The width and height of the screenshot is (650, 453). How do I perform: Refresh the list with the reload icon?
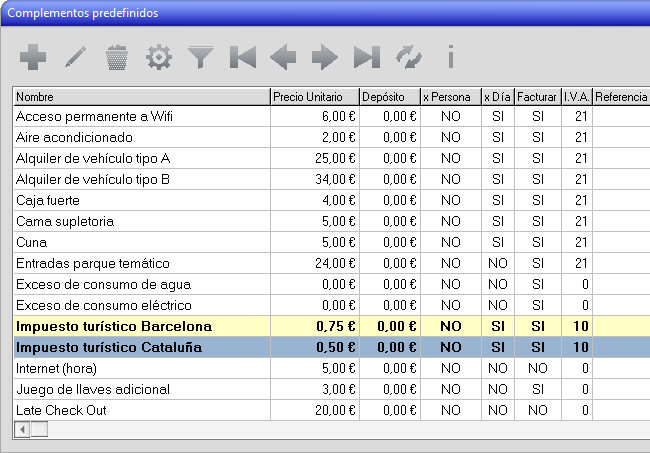[408, 58]
